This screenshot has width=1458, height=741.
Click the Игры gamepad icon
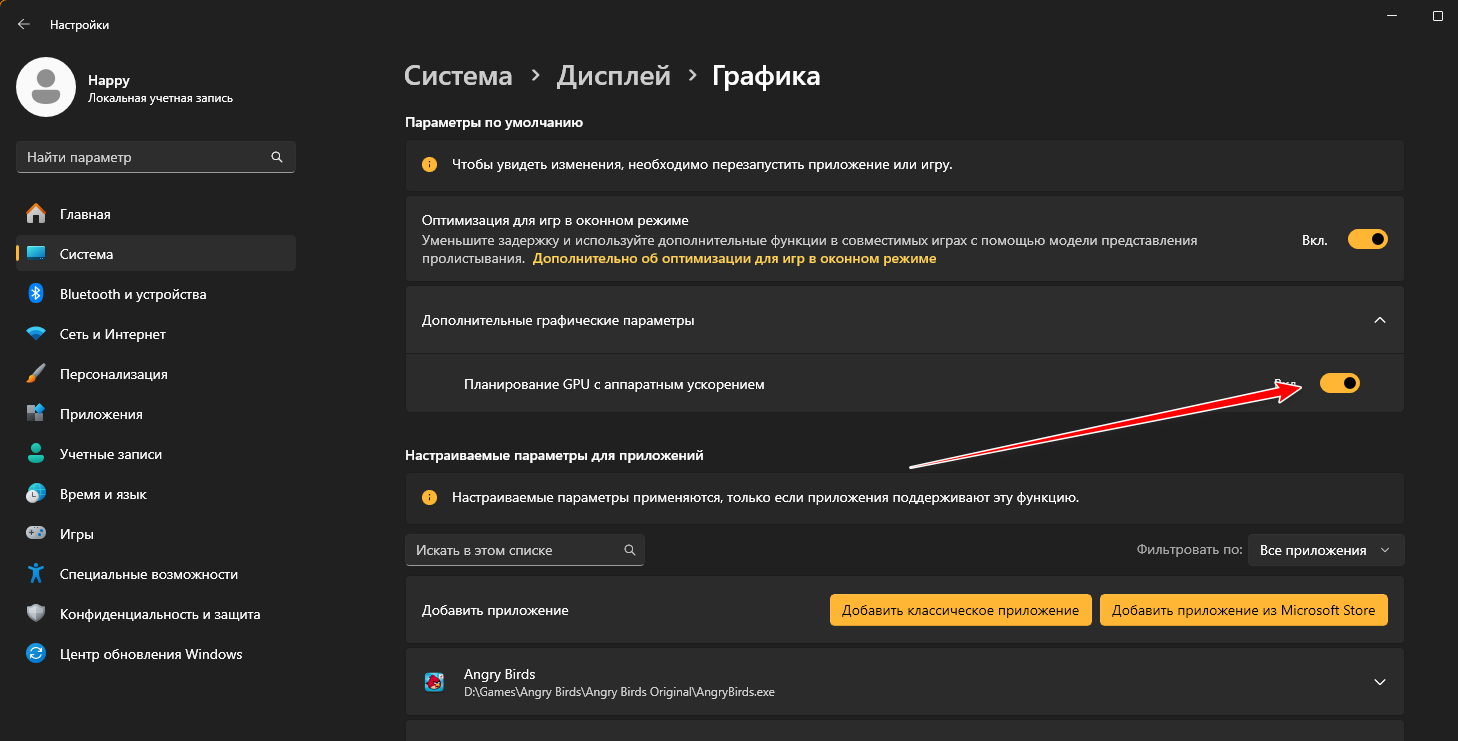(36, 534)
